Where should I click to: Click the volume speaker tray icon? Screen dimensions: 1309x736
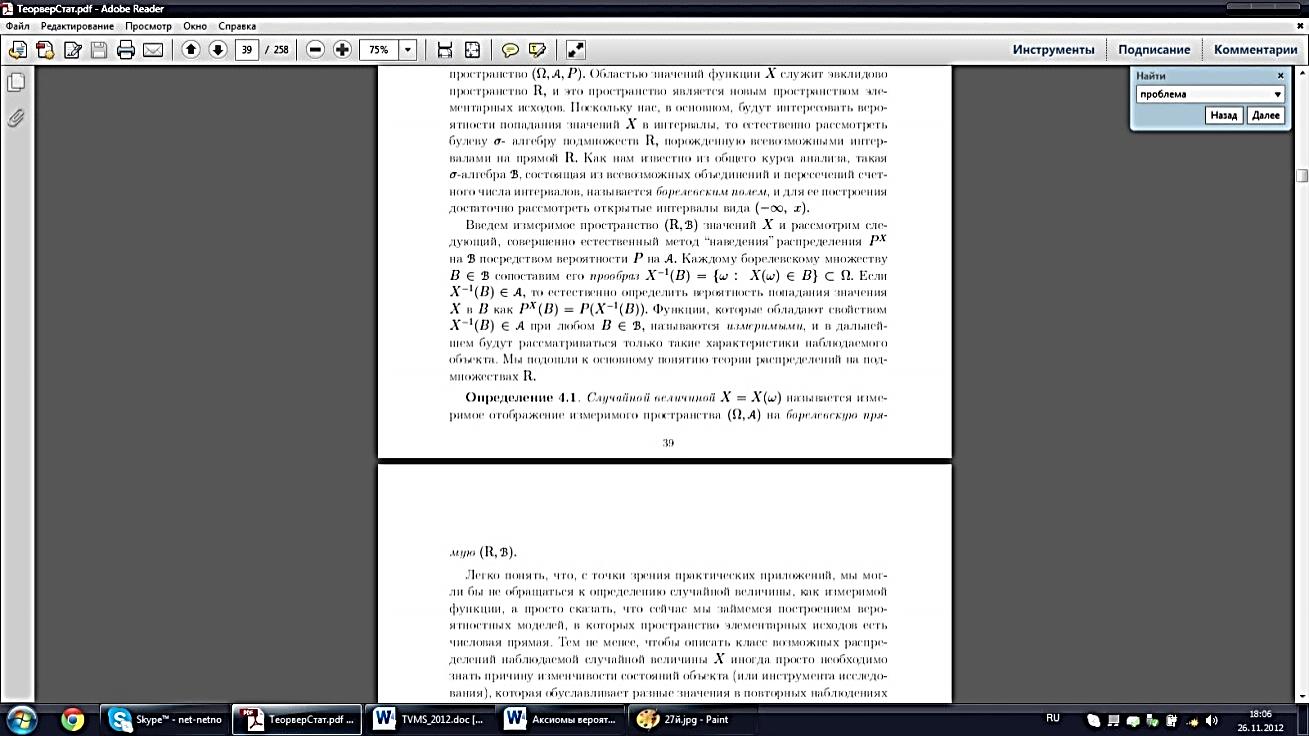tap(1212, 719)
